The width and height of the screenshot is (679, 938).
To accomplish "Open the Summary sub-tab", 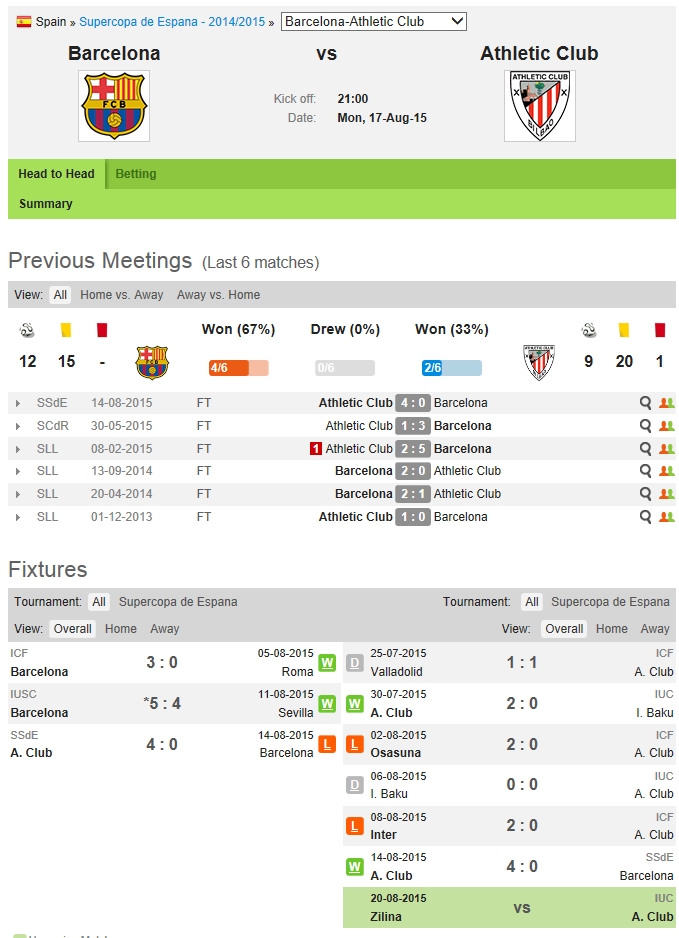I will (46, 204).
